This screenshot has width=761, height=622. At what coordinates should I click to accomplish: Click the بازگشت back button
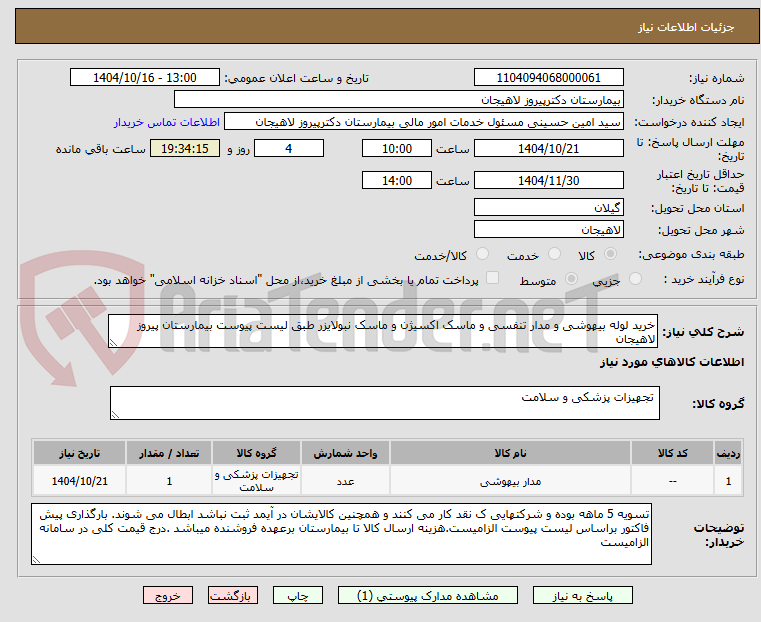click(233, 595)
